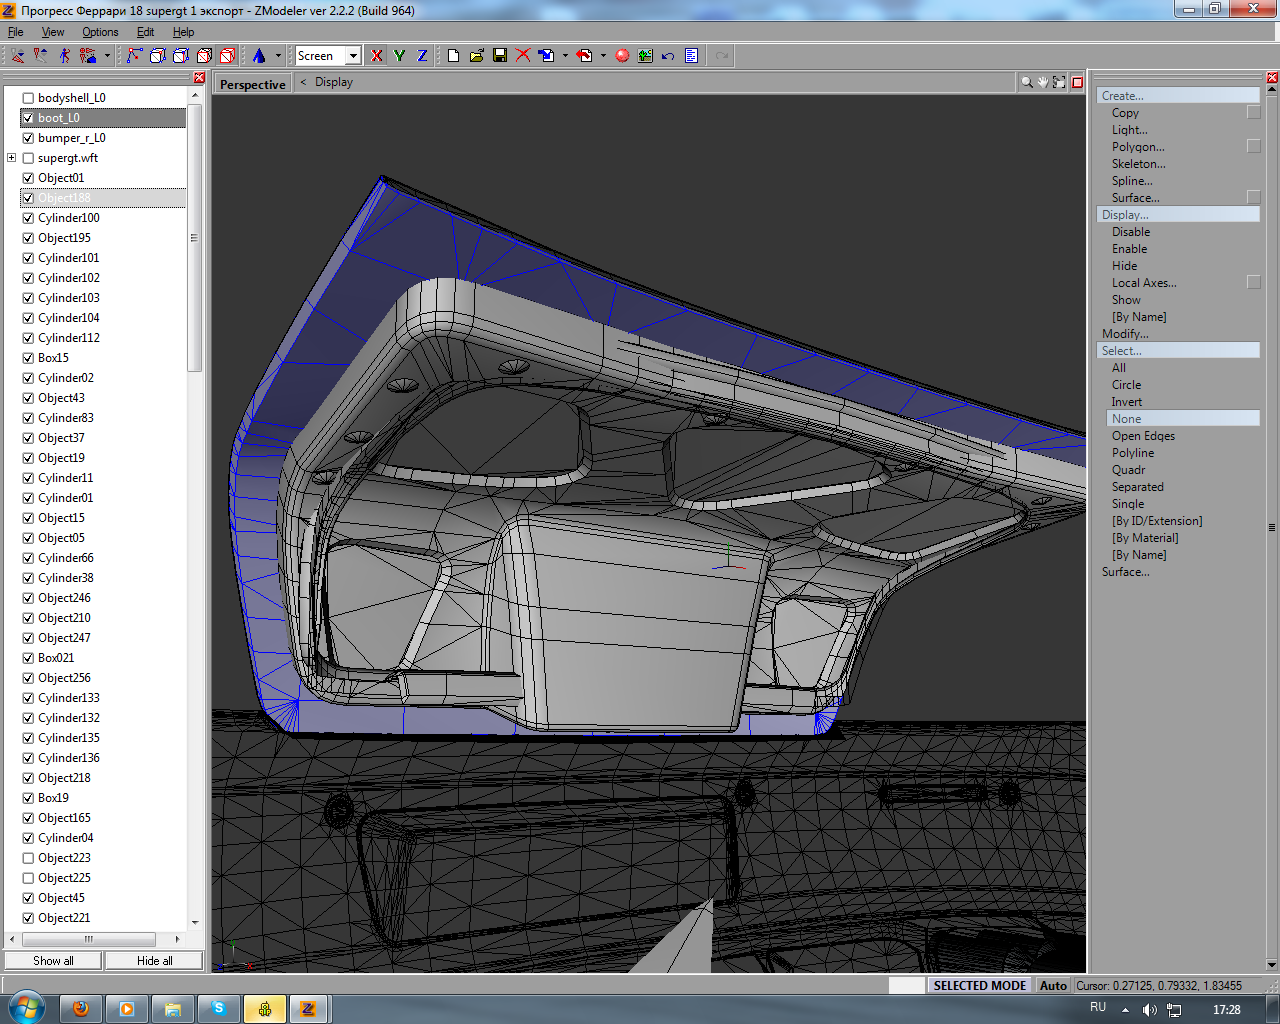
Task: Enable the bodyshell_L0 object checkbox
Action: [28, 98]
